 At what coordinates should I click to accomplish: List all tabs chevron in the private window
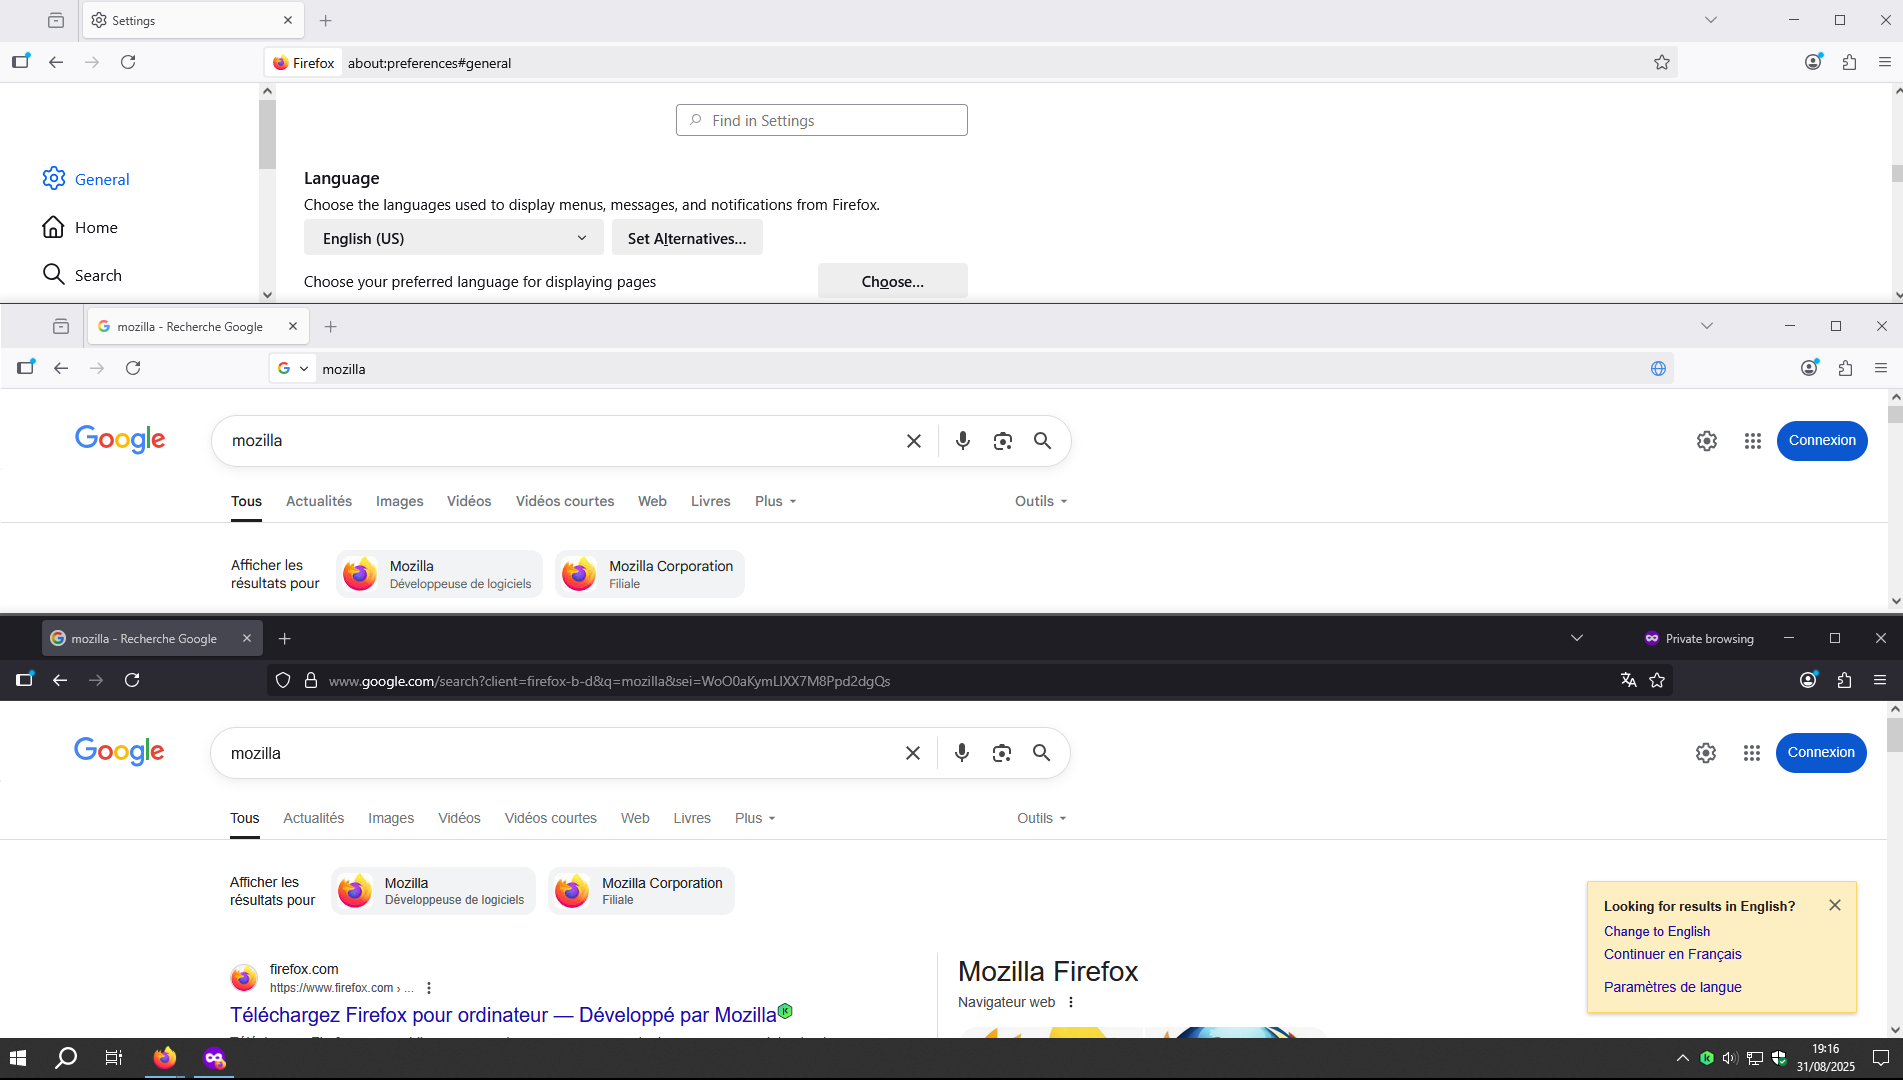coord(1577,638)
